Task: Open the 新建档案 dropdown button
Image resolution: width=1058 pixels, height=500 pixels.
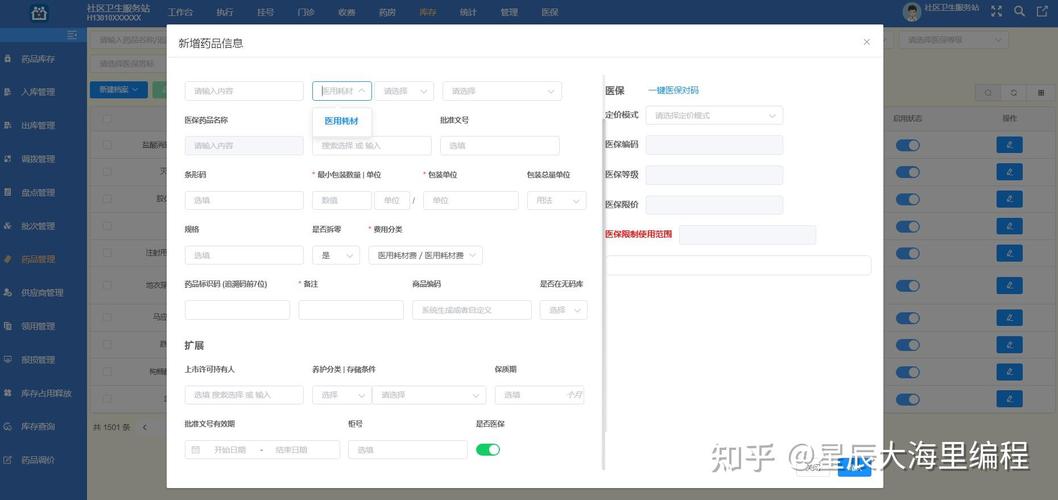Action: point(119,89)
